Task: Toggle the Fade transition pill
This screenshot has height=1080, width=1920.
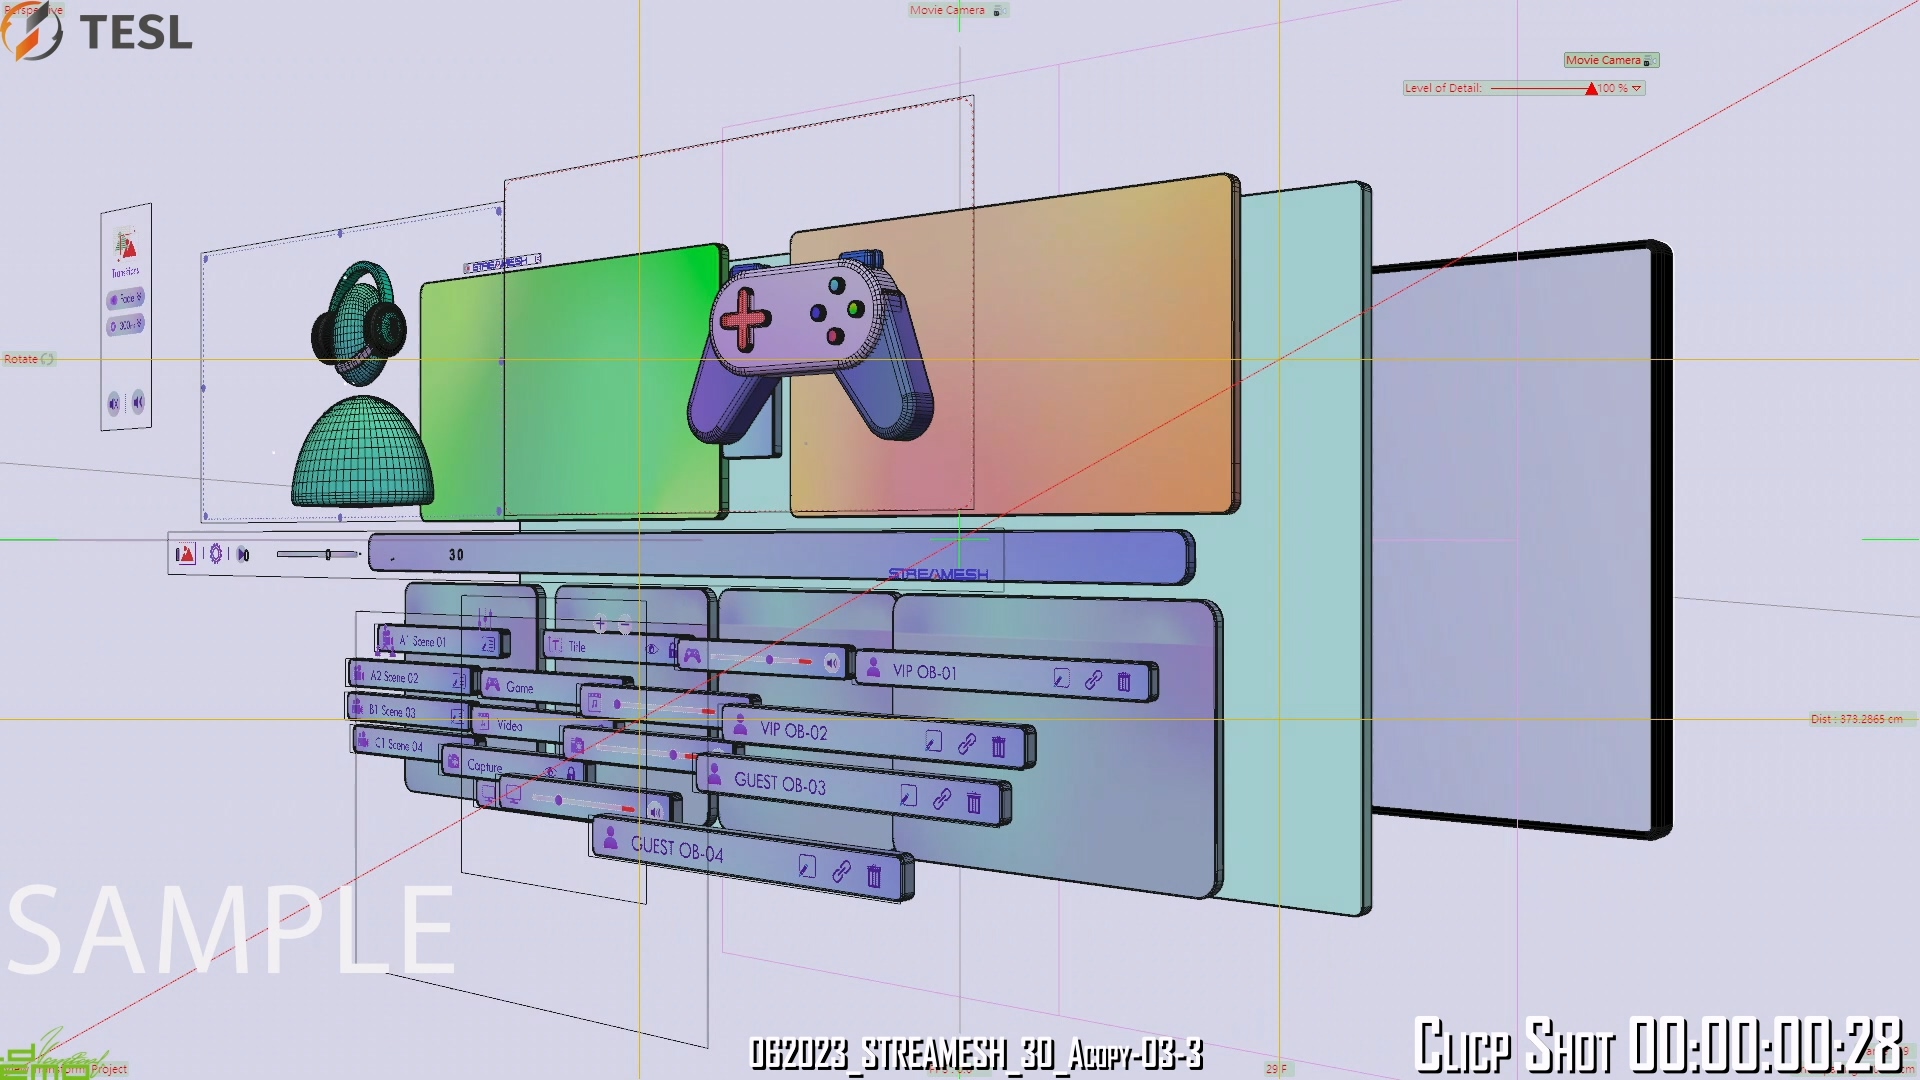Action: click(126, 298)
